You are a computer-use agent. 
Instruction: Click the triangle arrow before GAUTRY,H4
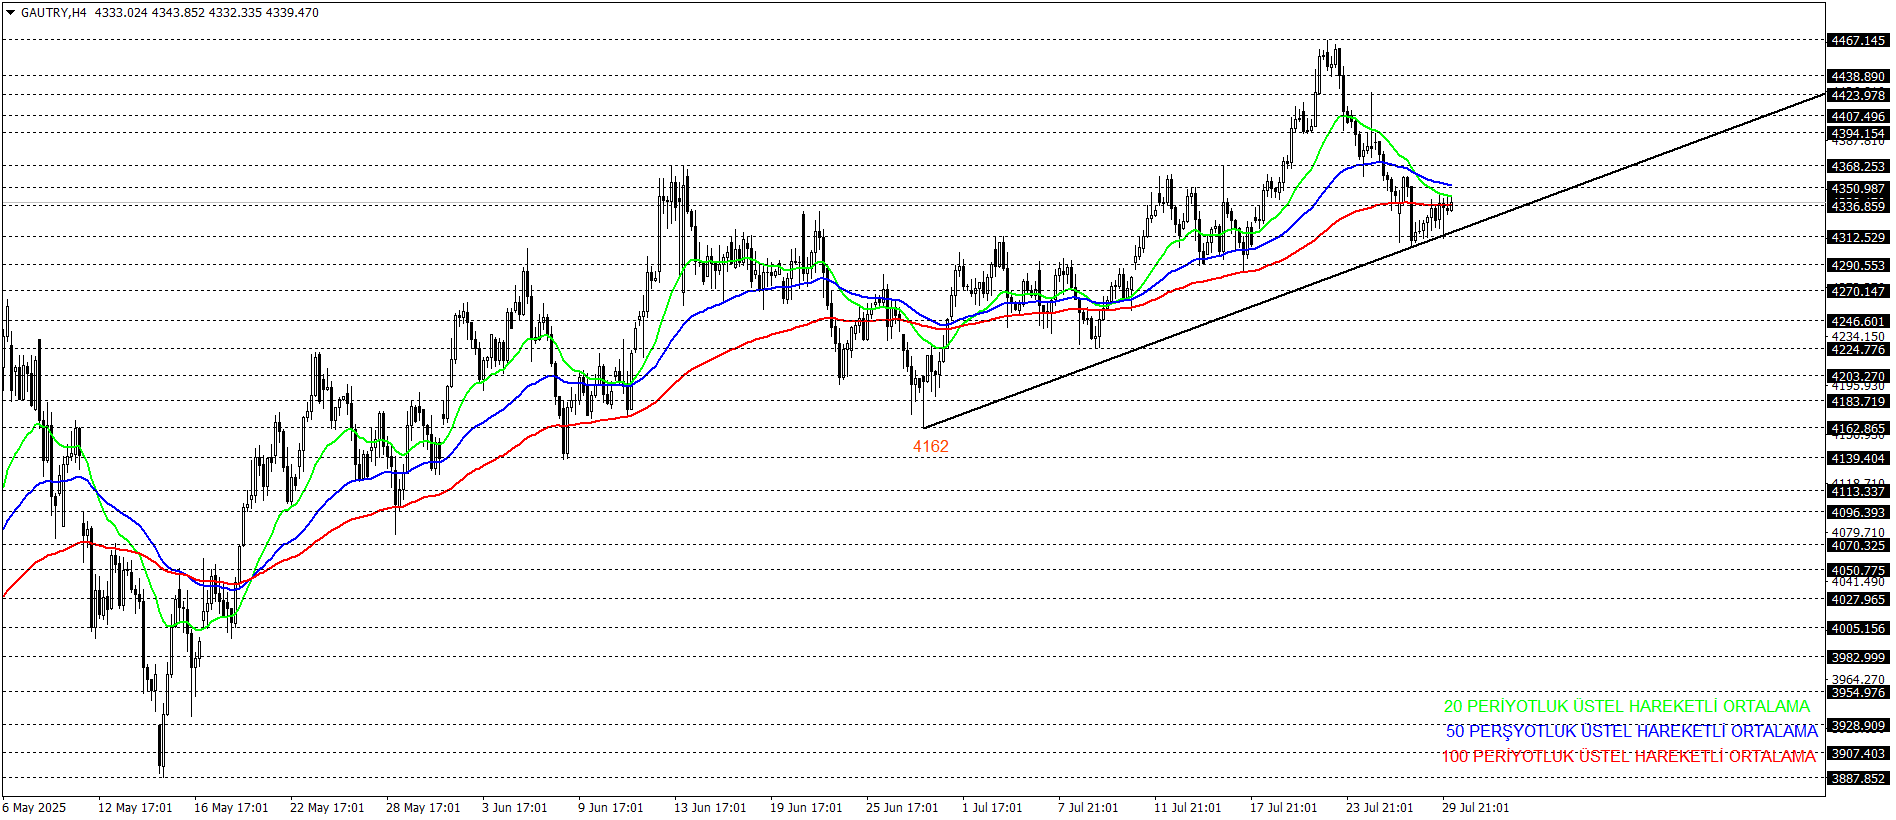click(x=10, y=13)
